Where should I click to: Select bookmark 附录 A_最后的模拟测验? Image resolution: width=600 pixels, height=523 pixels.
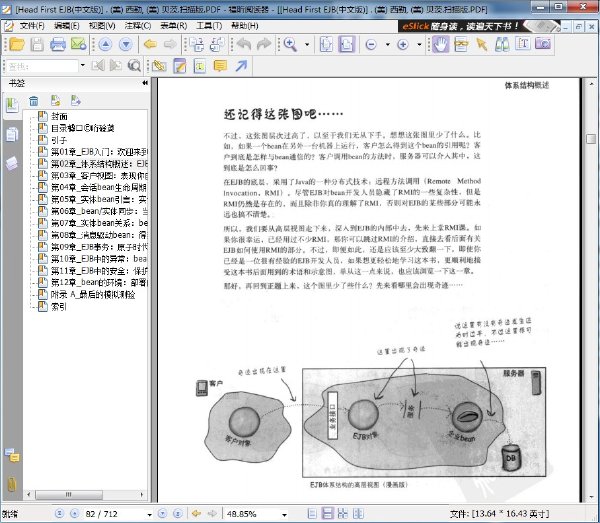93,294
